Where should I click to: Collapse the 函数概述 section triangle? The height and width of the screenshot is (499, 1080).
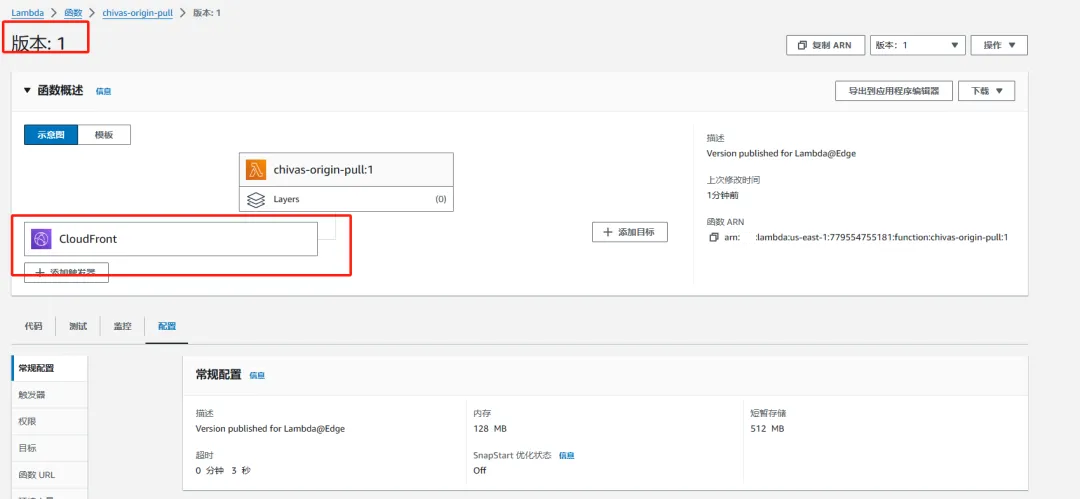[27, 90]
